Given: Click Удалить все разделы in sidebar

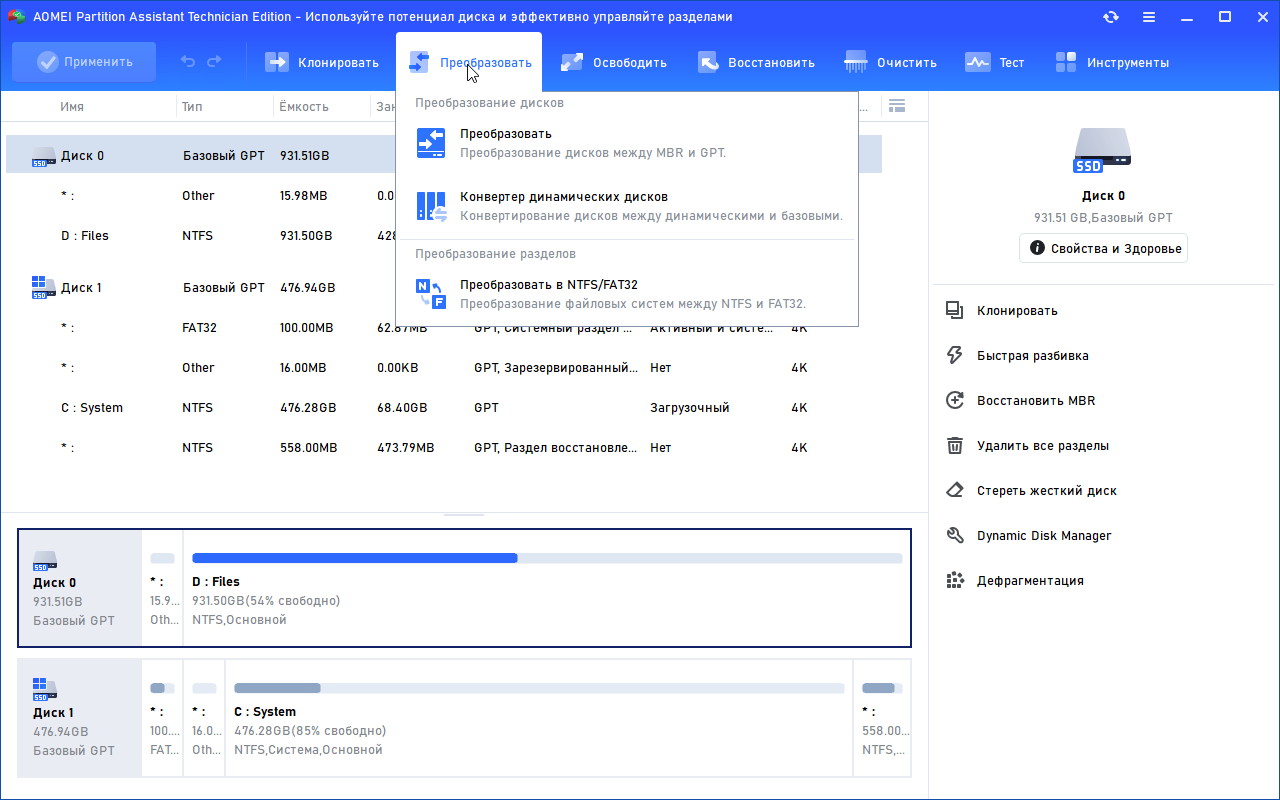Looking at the screenshot, I should [1043, 445].
